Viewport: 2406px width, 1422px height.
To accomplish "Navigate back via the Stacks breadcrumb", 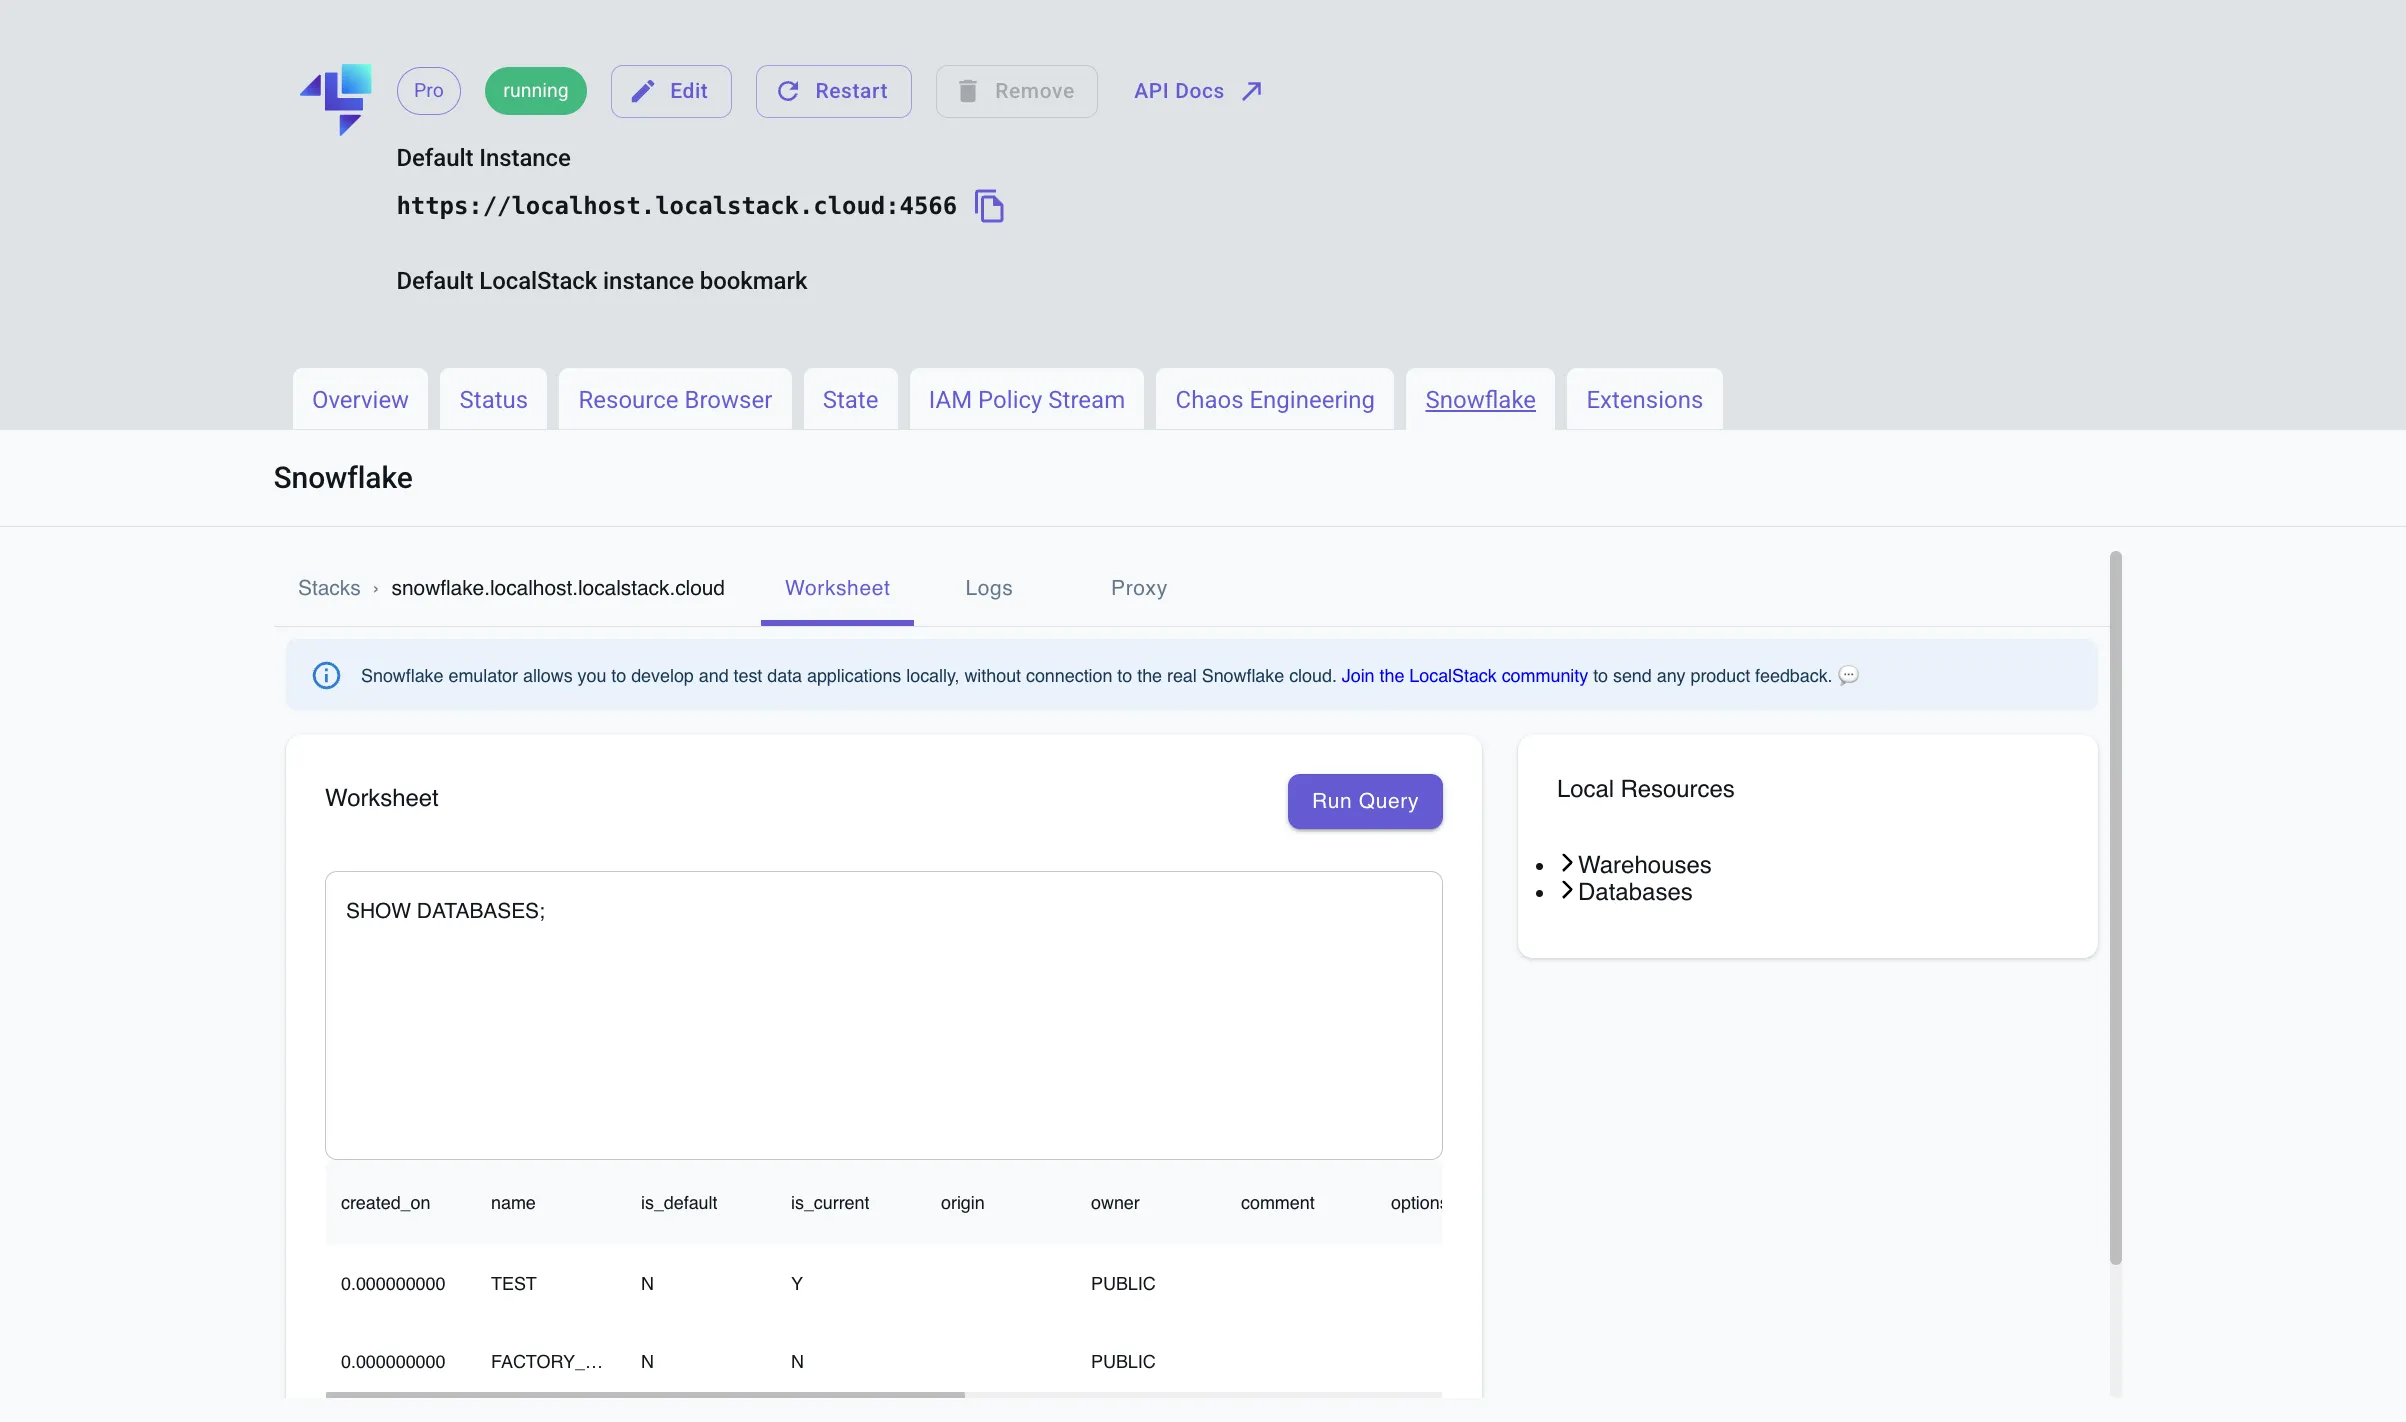I will [x=329, y=588].
